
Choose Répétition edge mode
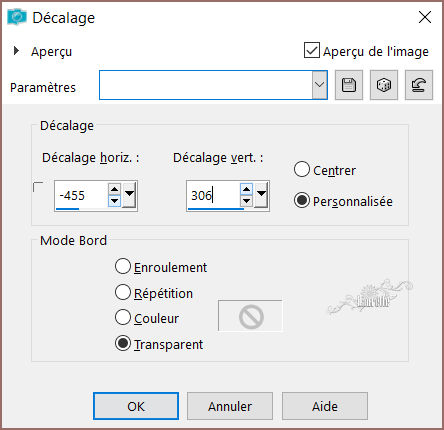[x=123, y=292]
